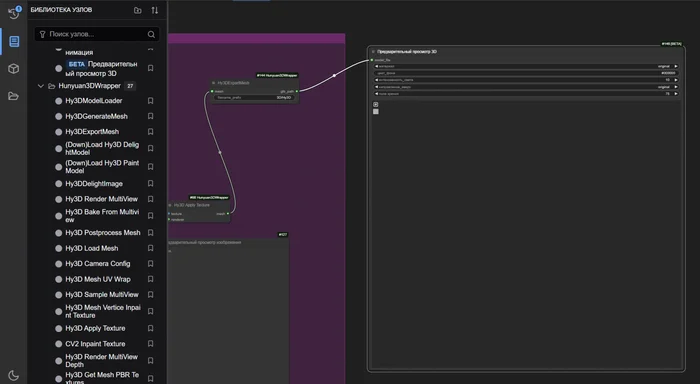The width and height of the screenshot is (700, 384).
Task: Select Hy3DGenerateMesh in the node library
Action: click(96, 116)
